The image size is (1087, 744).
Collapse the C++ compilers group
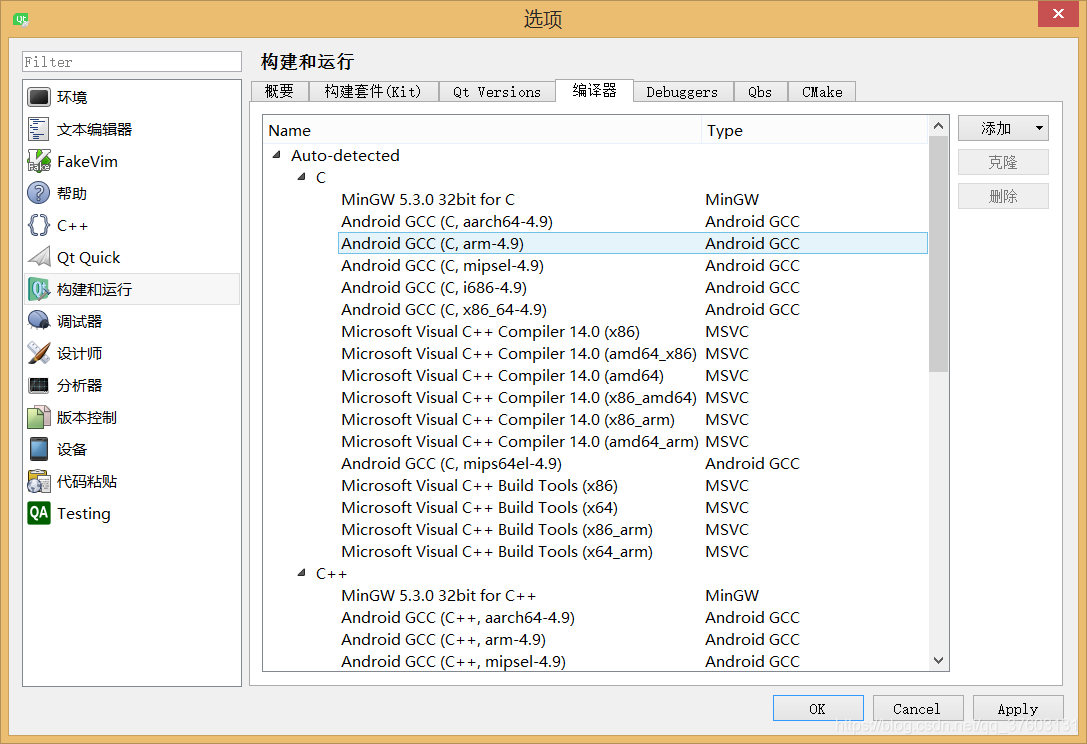point(302,573)
